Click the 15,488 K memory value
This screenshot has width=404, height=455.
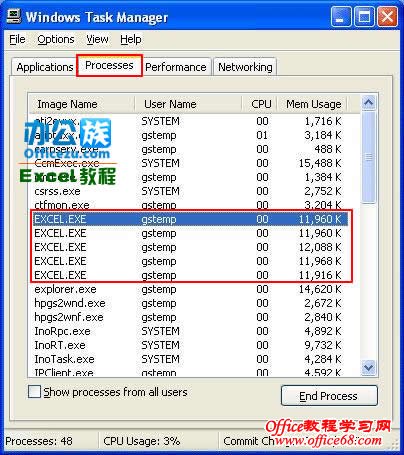coord(320,163)
